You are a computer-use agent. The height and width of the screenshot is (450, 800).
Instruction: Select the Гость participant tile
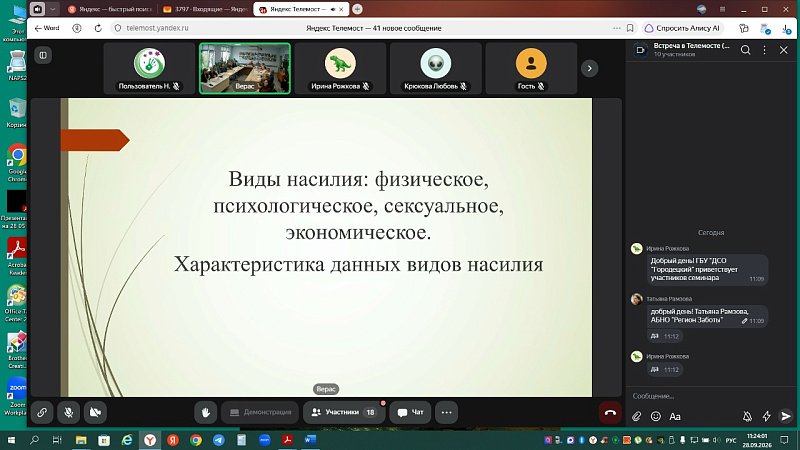[531, 68]
